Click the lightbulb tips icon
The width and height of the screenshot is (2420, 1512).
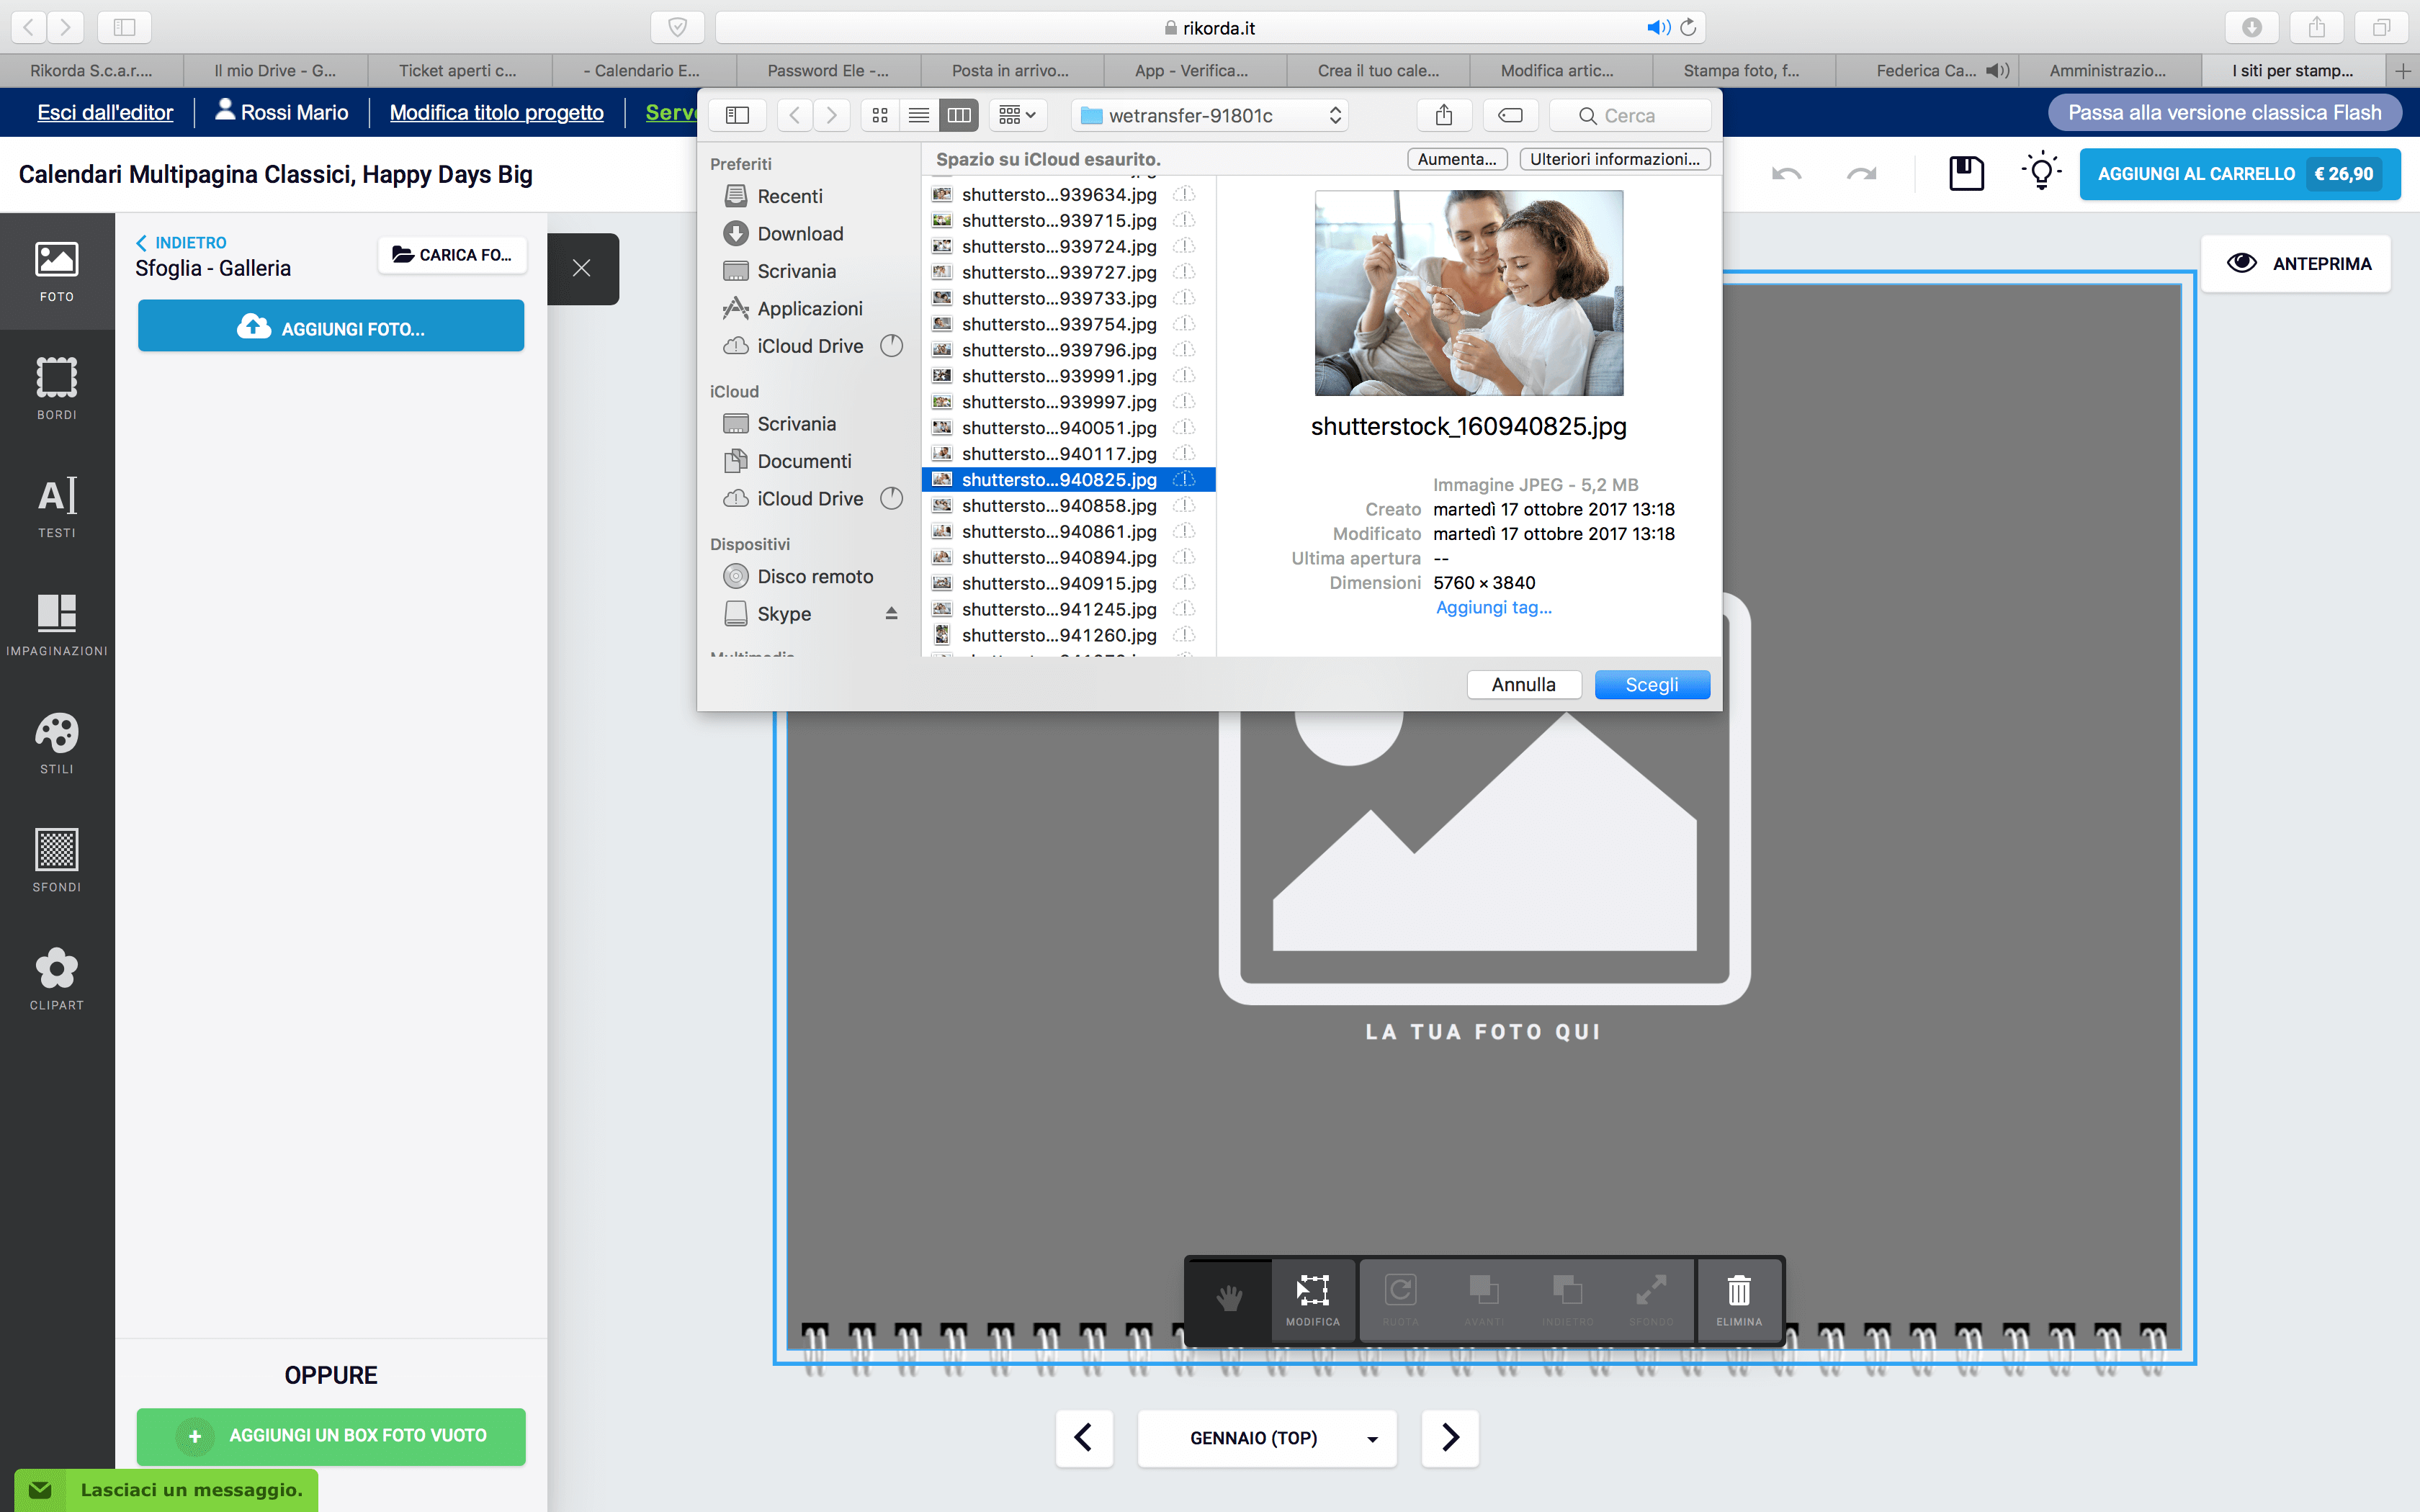[x=2041, y=172]
